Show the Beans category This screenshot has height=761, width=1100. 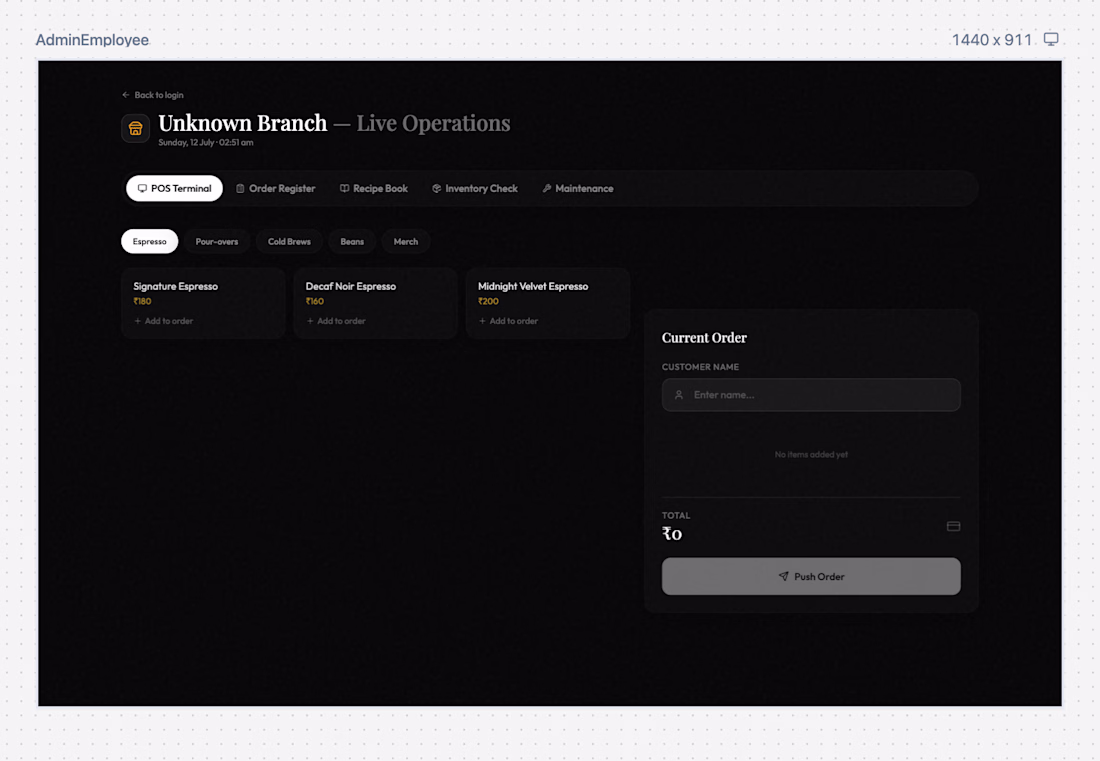[x=352, y=241]
